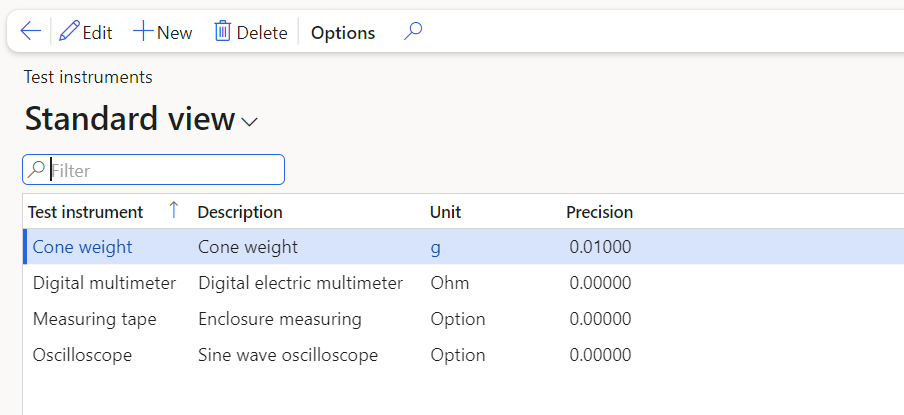Select the Oscilloscope row
The width and height of the screenshot is (904, 415).
(x=82, y=355)
